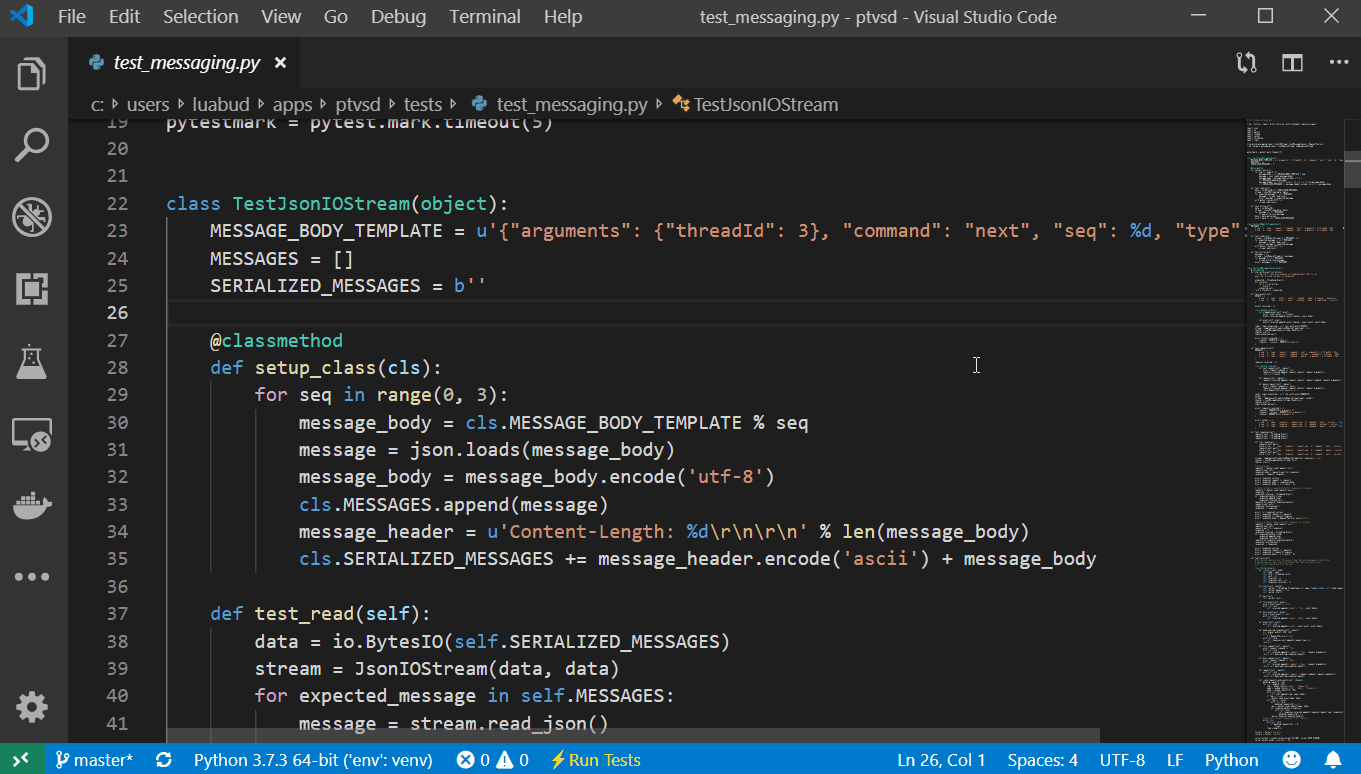Show additional views ellipsis in activity bar

tap(32, 577)
